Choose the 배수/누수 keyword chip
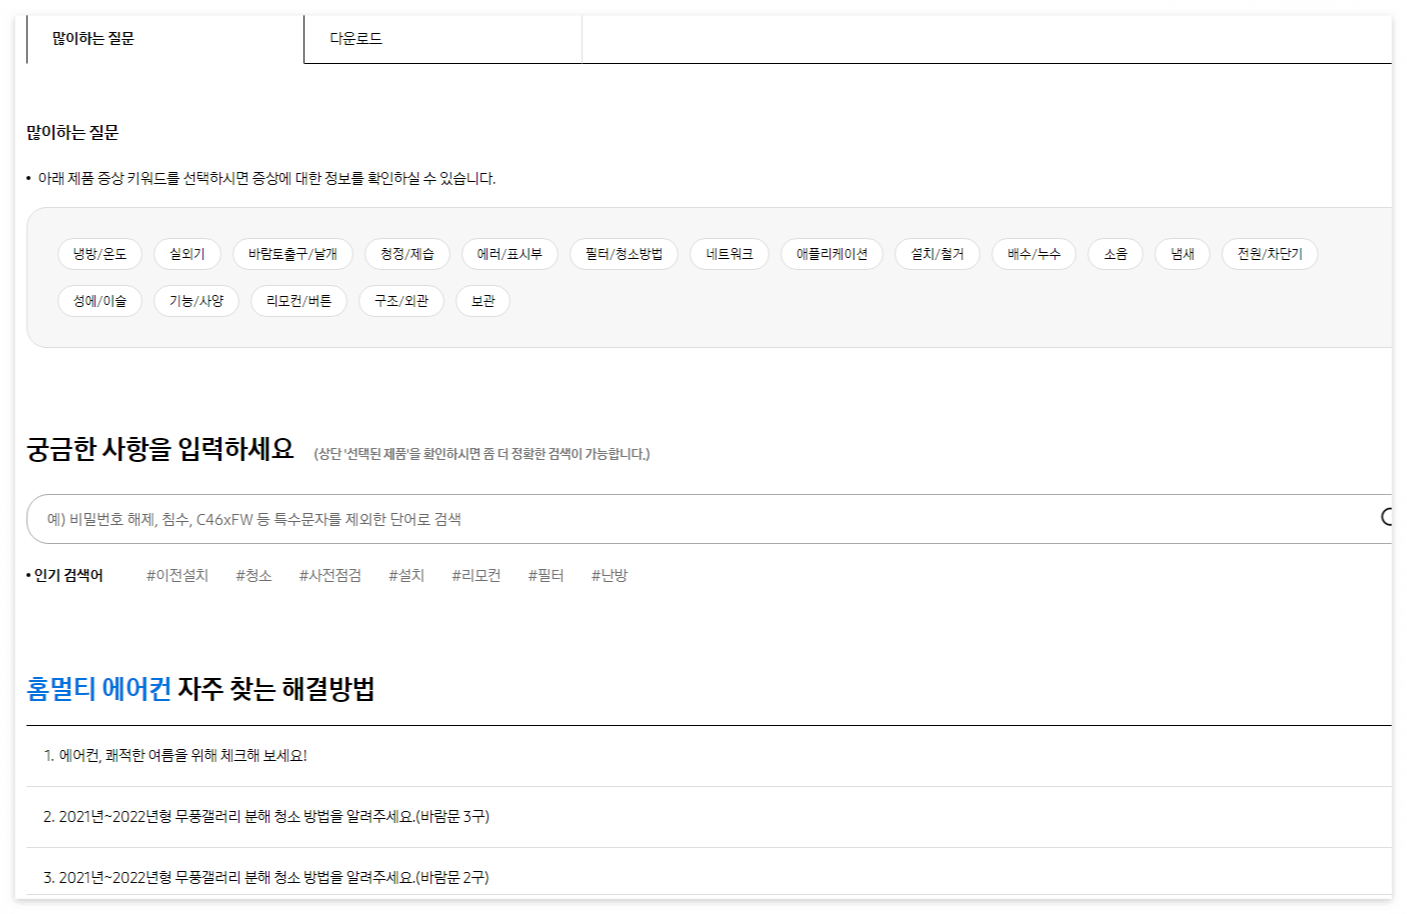The width and height of the screenshot is (1407, 914). coord(1034,254)
